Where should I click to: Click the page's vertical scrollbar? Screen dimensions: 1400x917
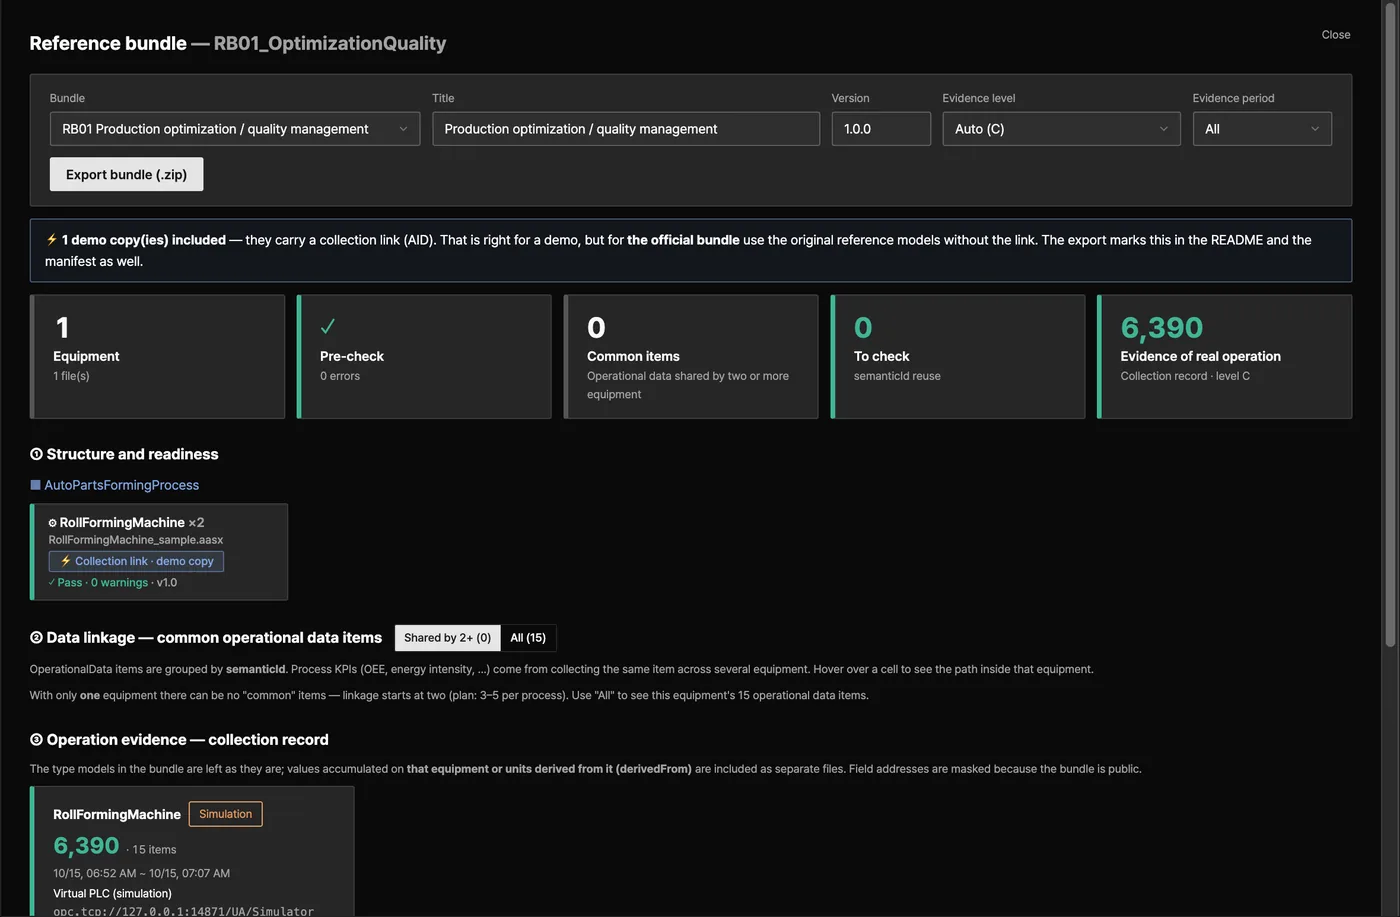[x=1391, y=325]
